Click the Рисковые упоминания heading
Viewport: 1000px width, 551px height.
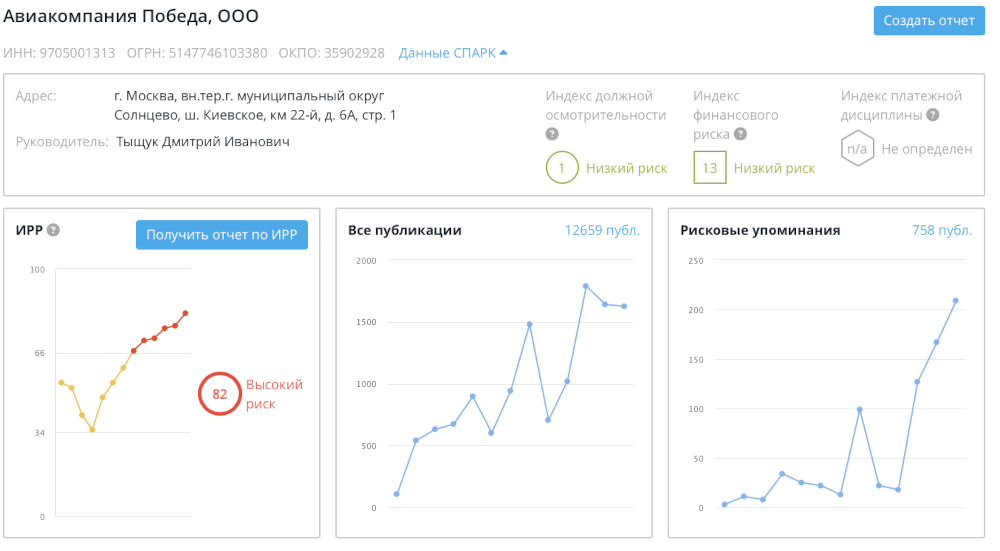[x=760, y=230]
